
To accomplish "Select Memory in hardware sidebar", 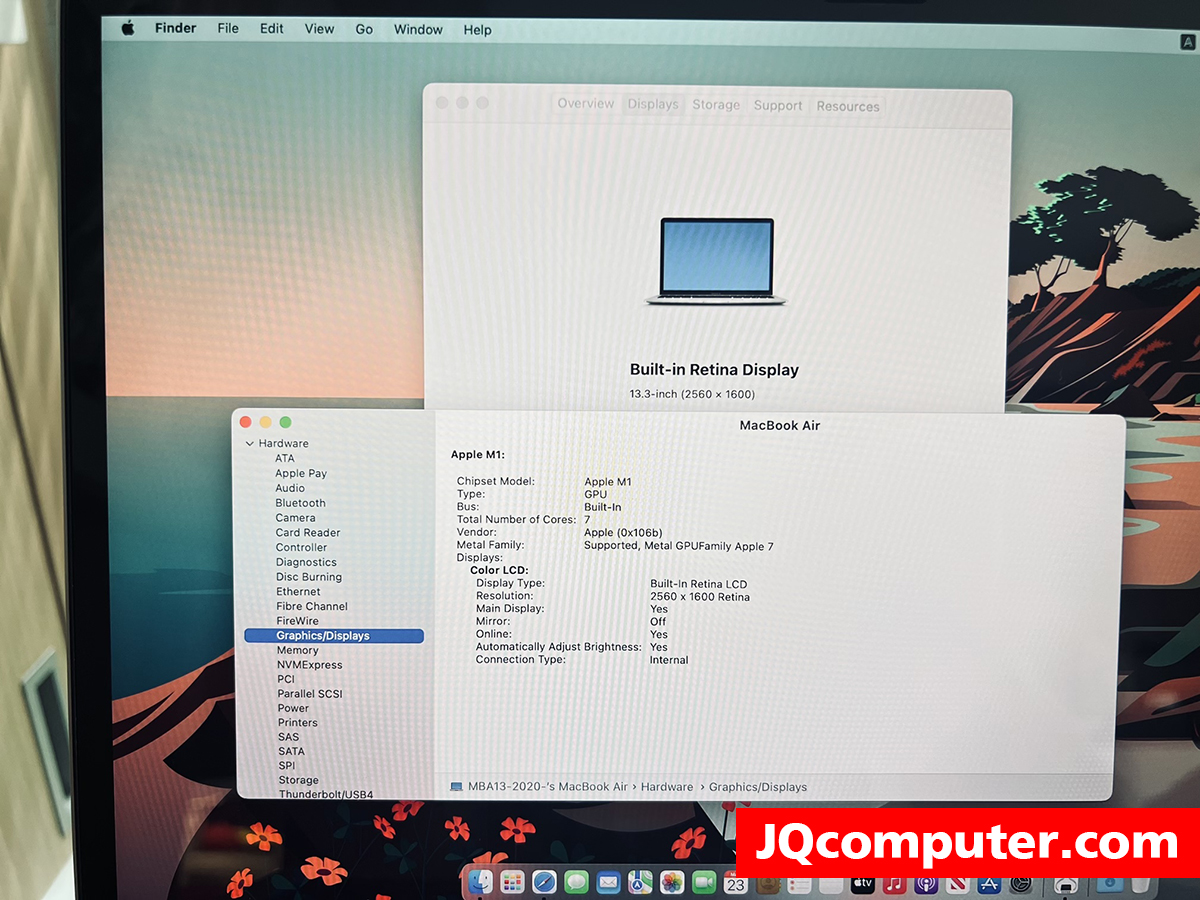I will coord(298,650).
